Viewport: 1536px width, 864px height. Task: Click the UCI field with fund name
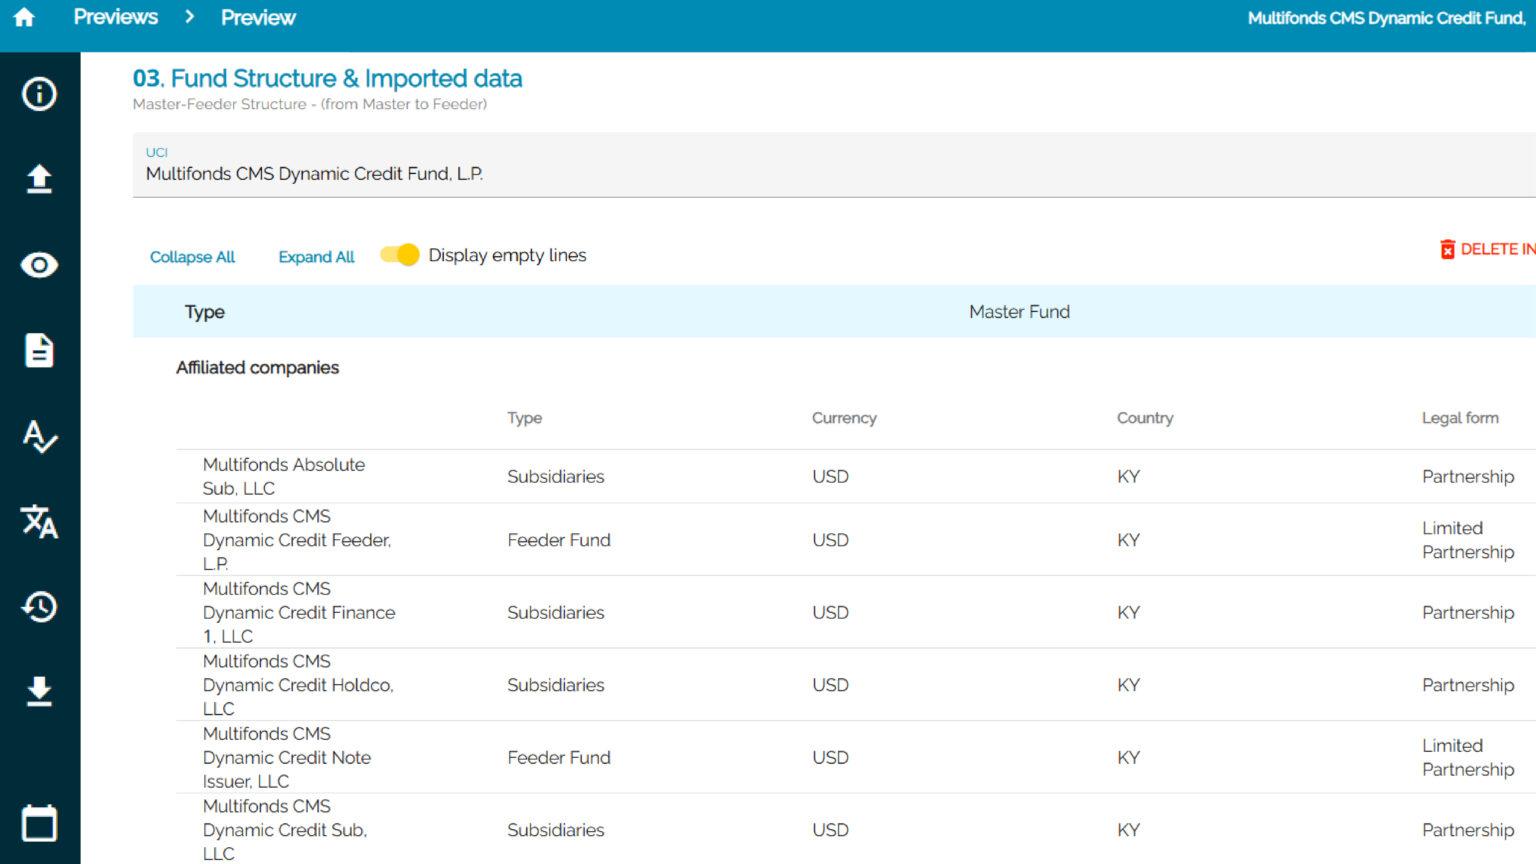pos(834,165)
